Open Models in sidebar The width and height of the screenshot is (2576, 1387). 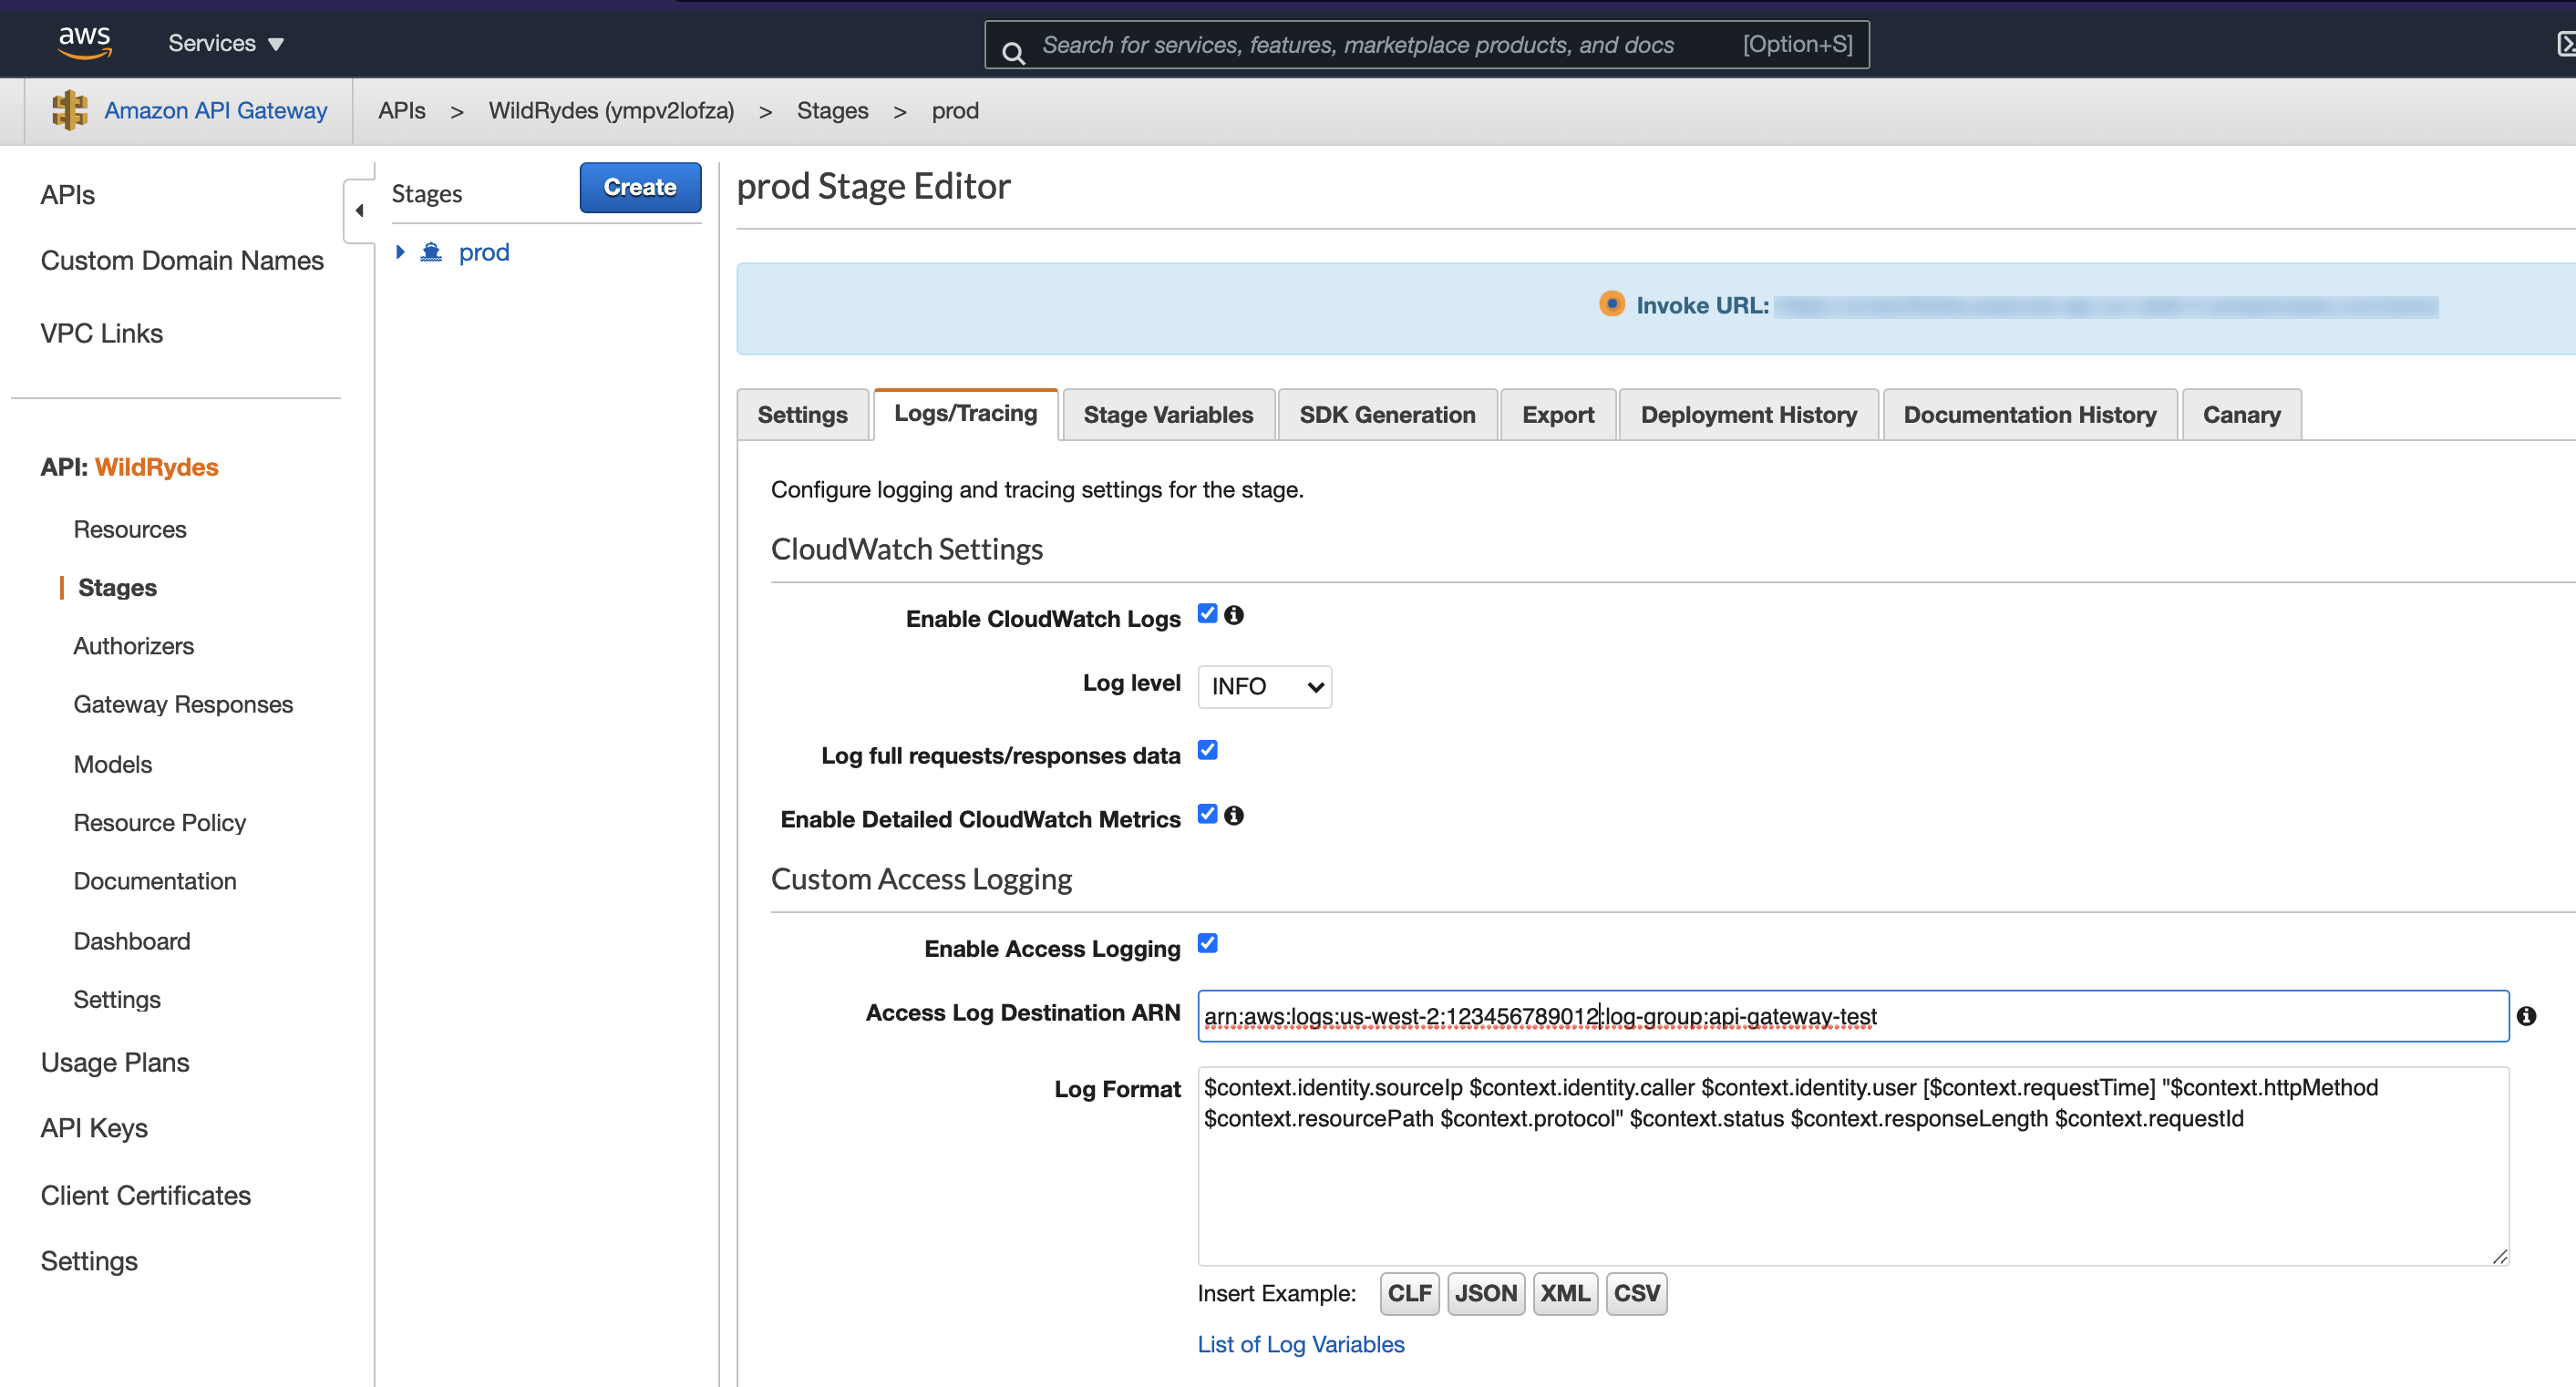tap(112, 764)
